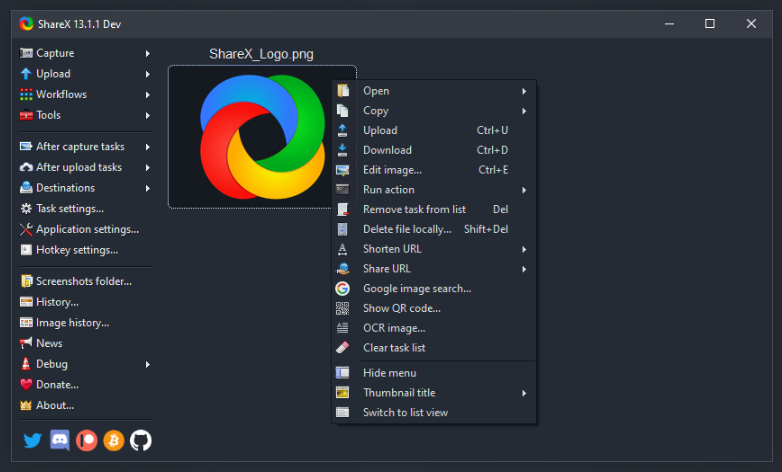The height and width of the screenshot is (472, 782).
Task: Select Hide menu entry
Action: [434, 373]
